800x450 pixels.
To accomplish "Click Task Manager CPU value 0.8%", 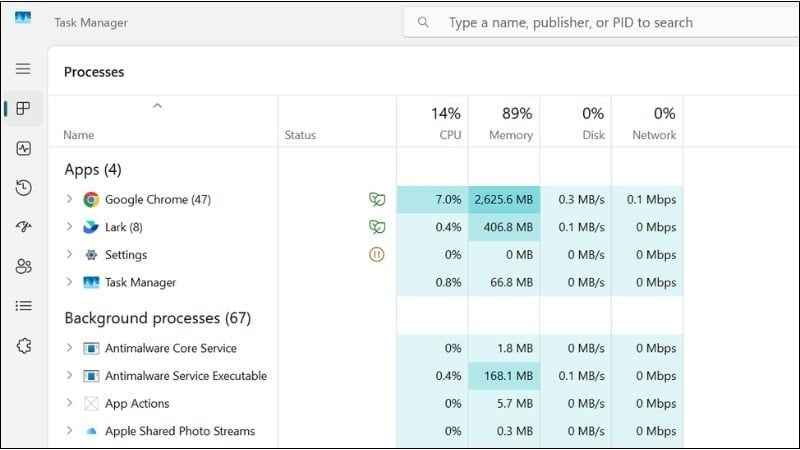I will (448, 282).
